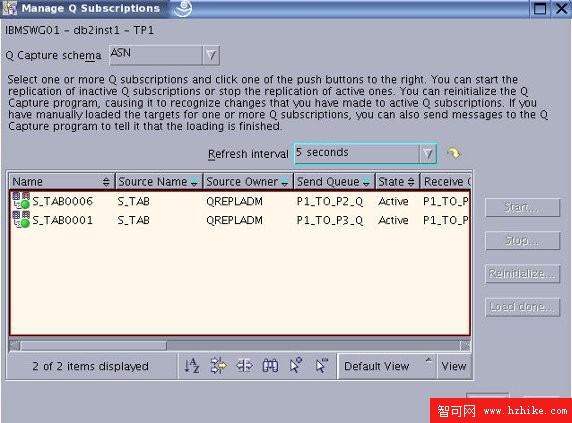Click the customize columns toolbar icon
The width and height of the screenshot is (572, 423).
pos(244,365)
